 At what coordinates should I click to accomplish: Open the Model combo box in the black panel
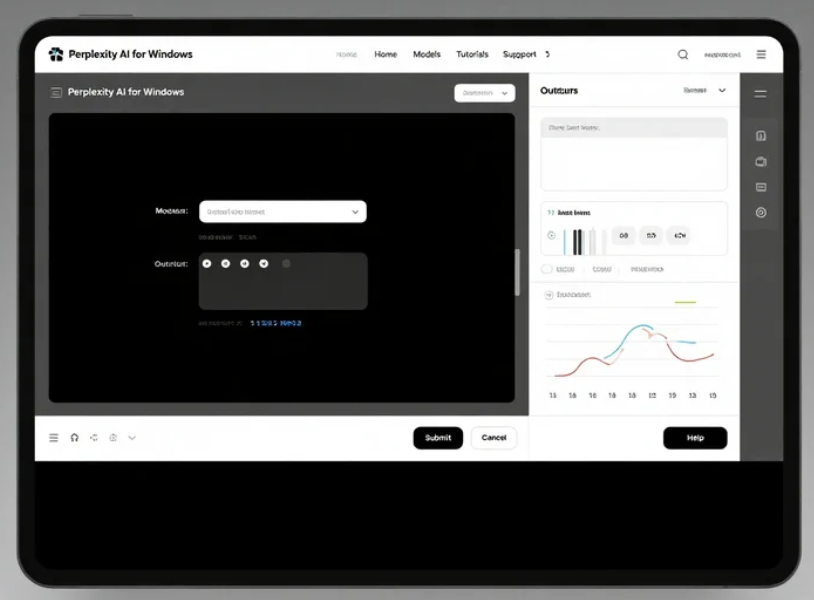pyautogui.click(x=283, y=212)
